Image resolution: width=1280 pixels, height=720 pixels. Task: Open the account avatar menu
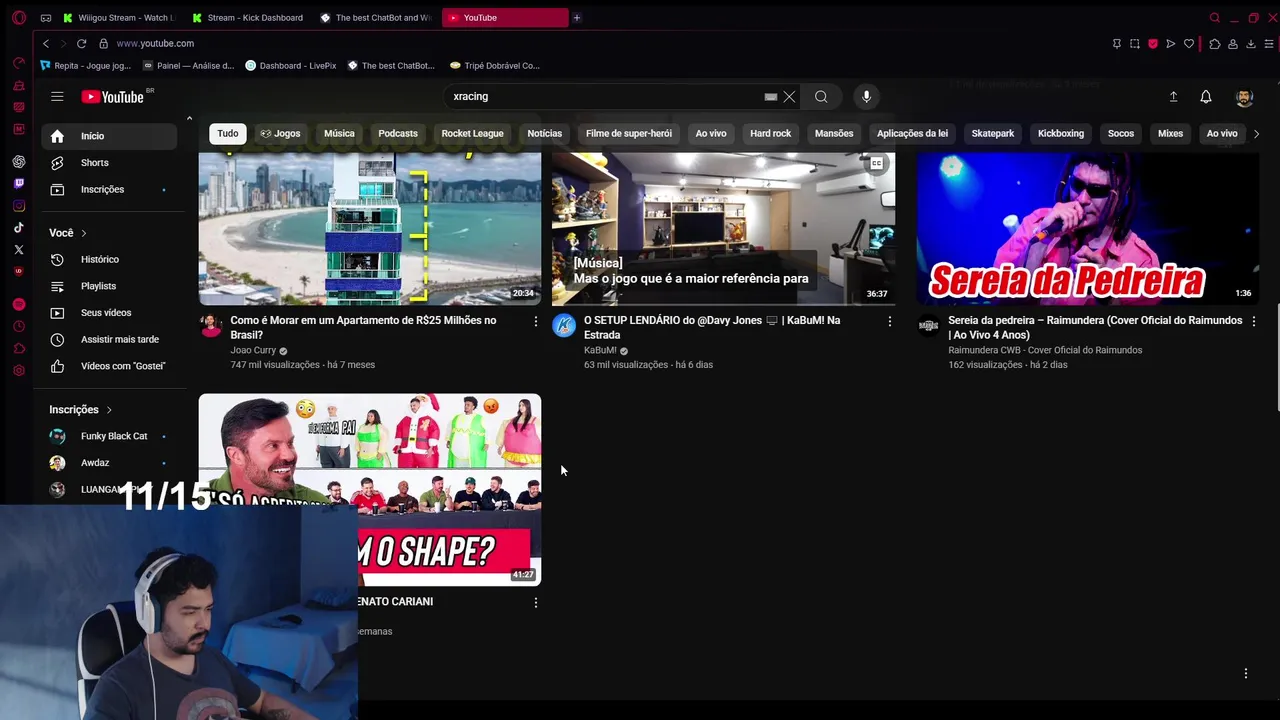(1244, 97)
